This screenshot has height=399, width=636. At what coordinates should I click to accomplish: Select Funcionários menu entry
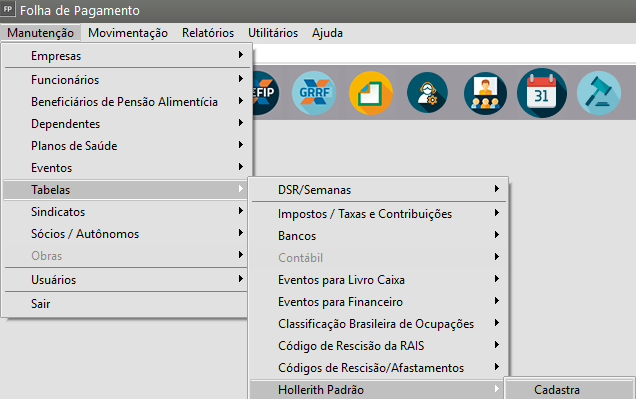[x=126, y=79]
